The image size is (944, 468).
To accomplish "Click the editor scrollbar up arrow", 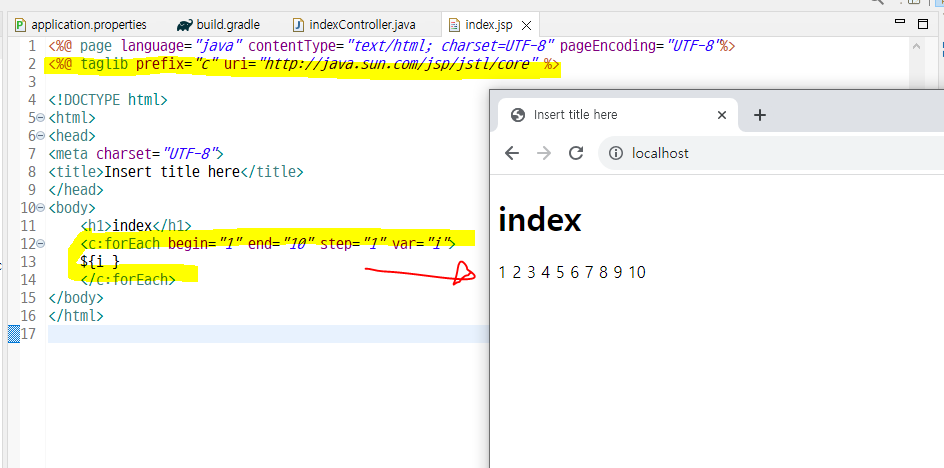I will pos(916,46).
